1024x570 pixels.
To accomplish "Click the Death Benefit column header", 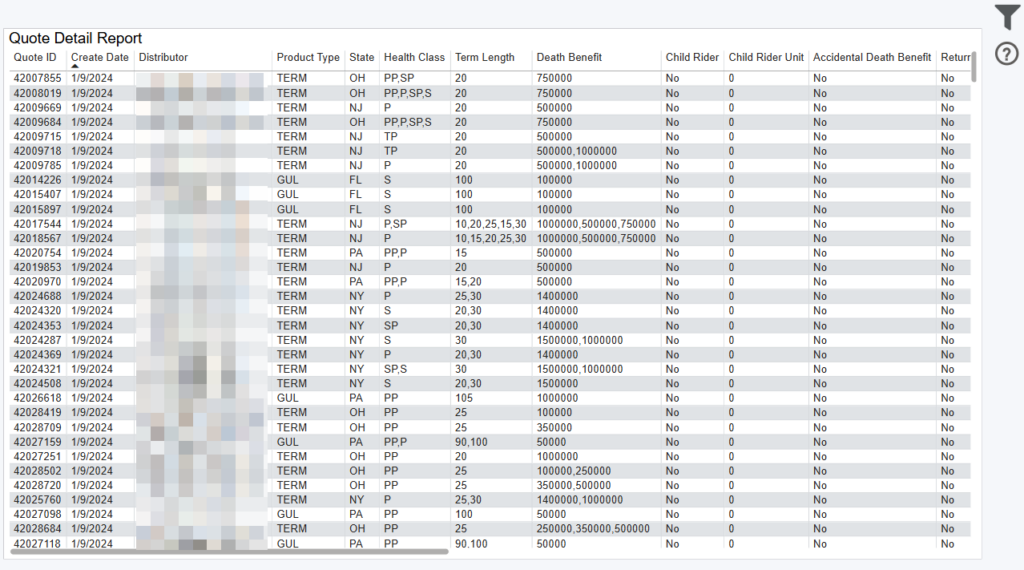I will click(x=569, y=57).
